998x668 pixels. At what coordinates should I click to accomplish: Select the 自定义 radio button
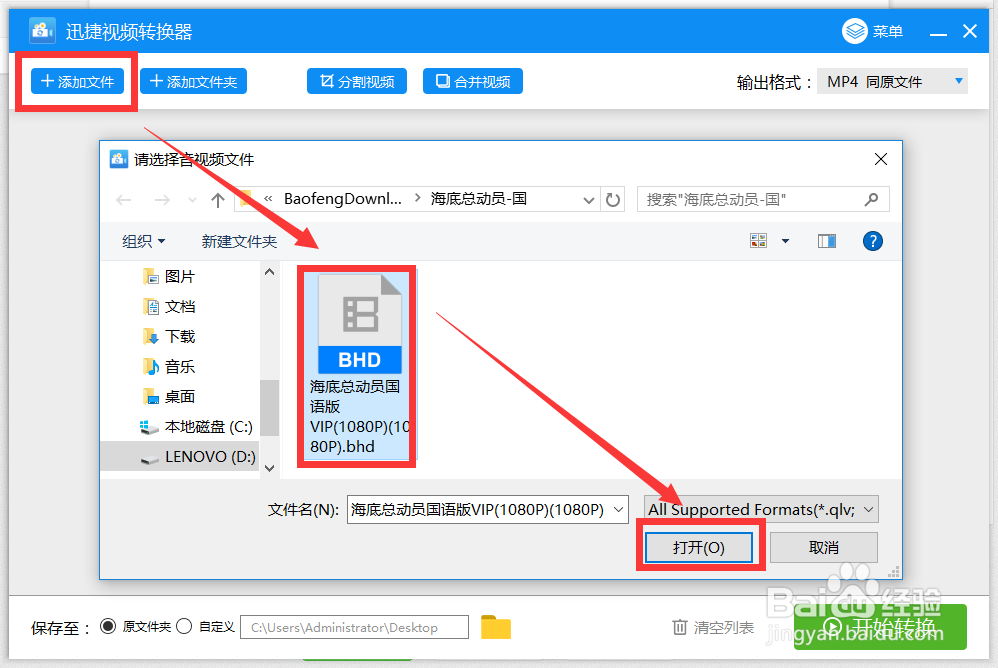(x=183, y=627)
